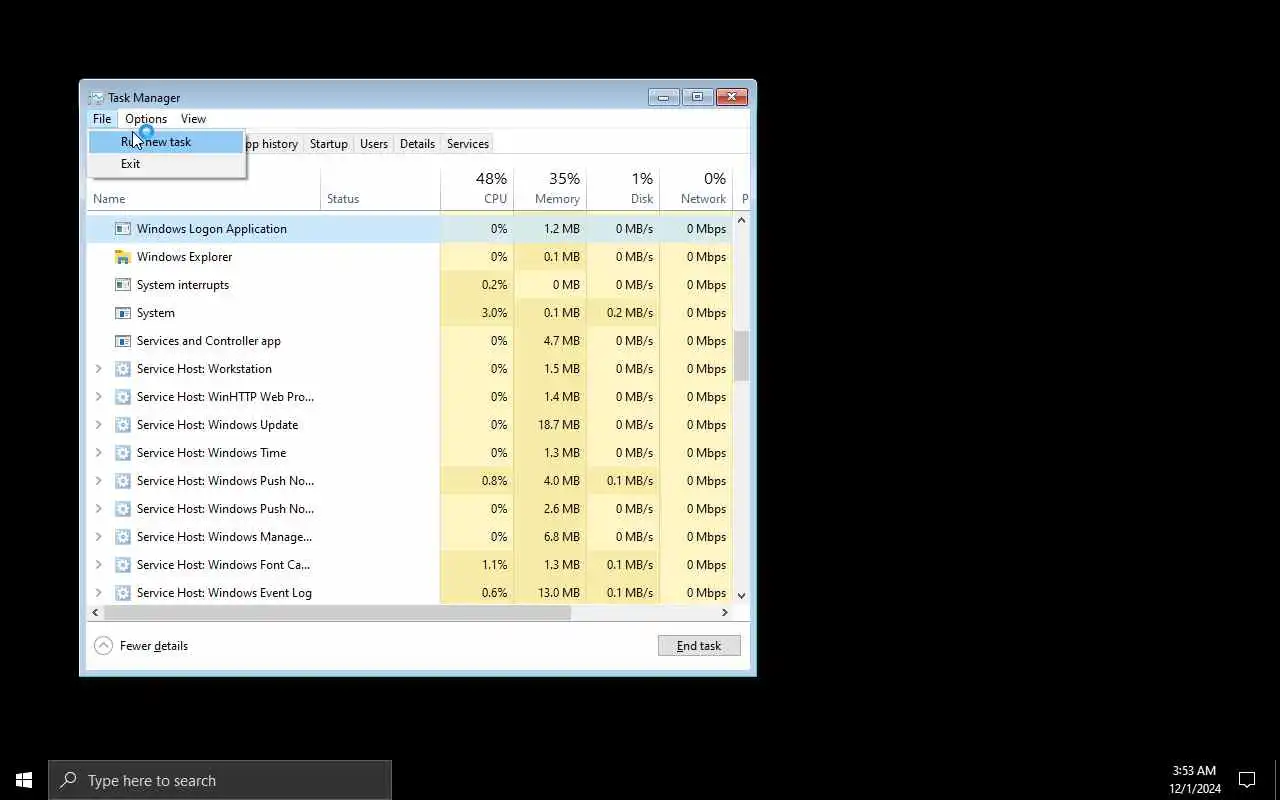This screenshot has width=1280, height=800.
Task: Click 1.1% CPU value for Windows Font Ca...
Action: 494,565
